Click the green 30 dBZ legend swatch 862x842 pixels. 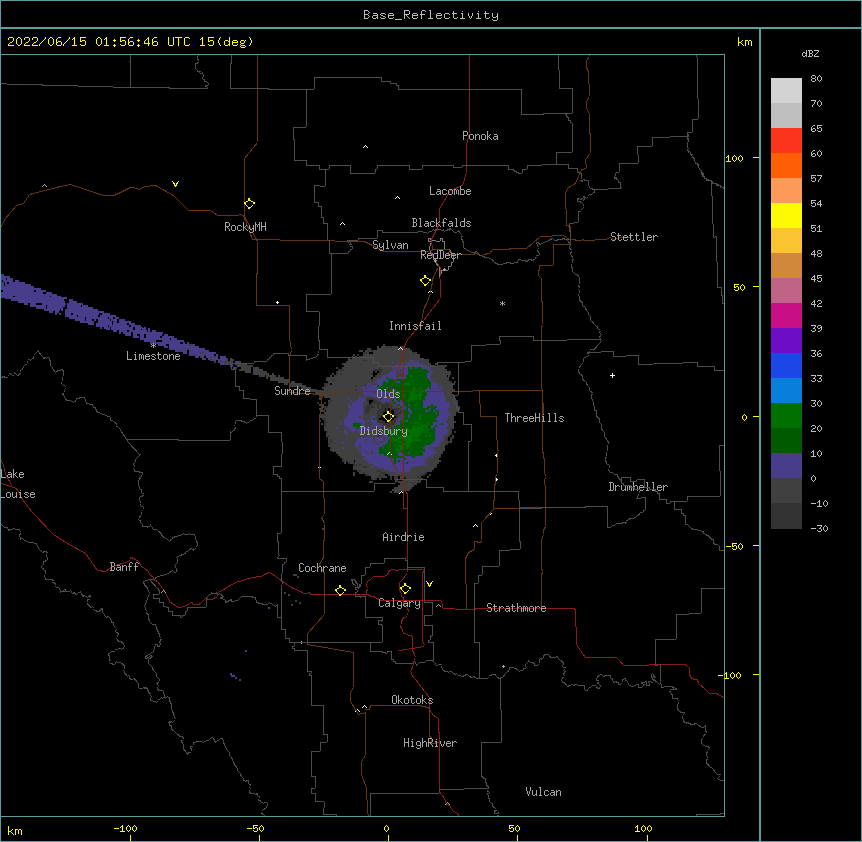coord(786,416)
